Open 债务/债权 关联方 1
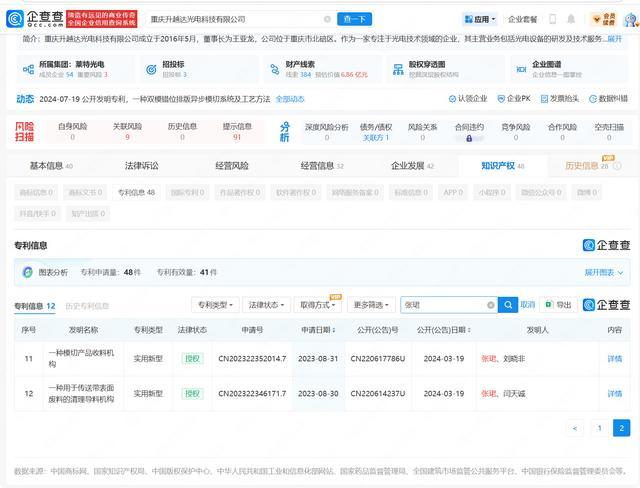This screenshot has width=640, height=488. 376,132
